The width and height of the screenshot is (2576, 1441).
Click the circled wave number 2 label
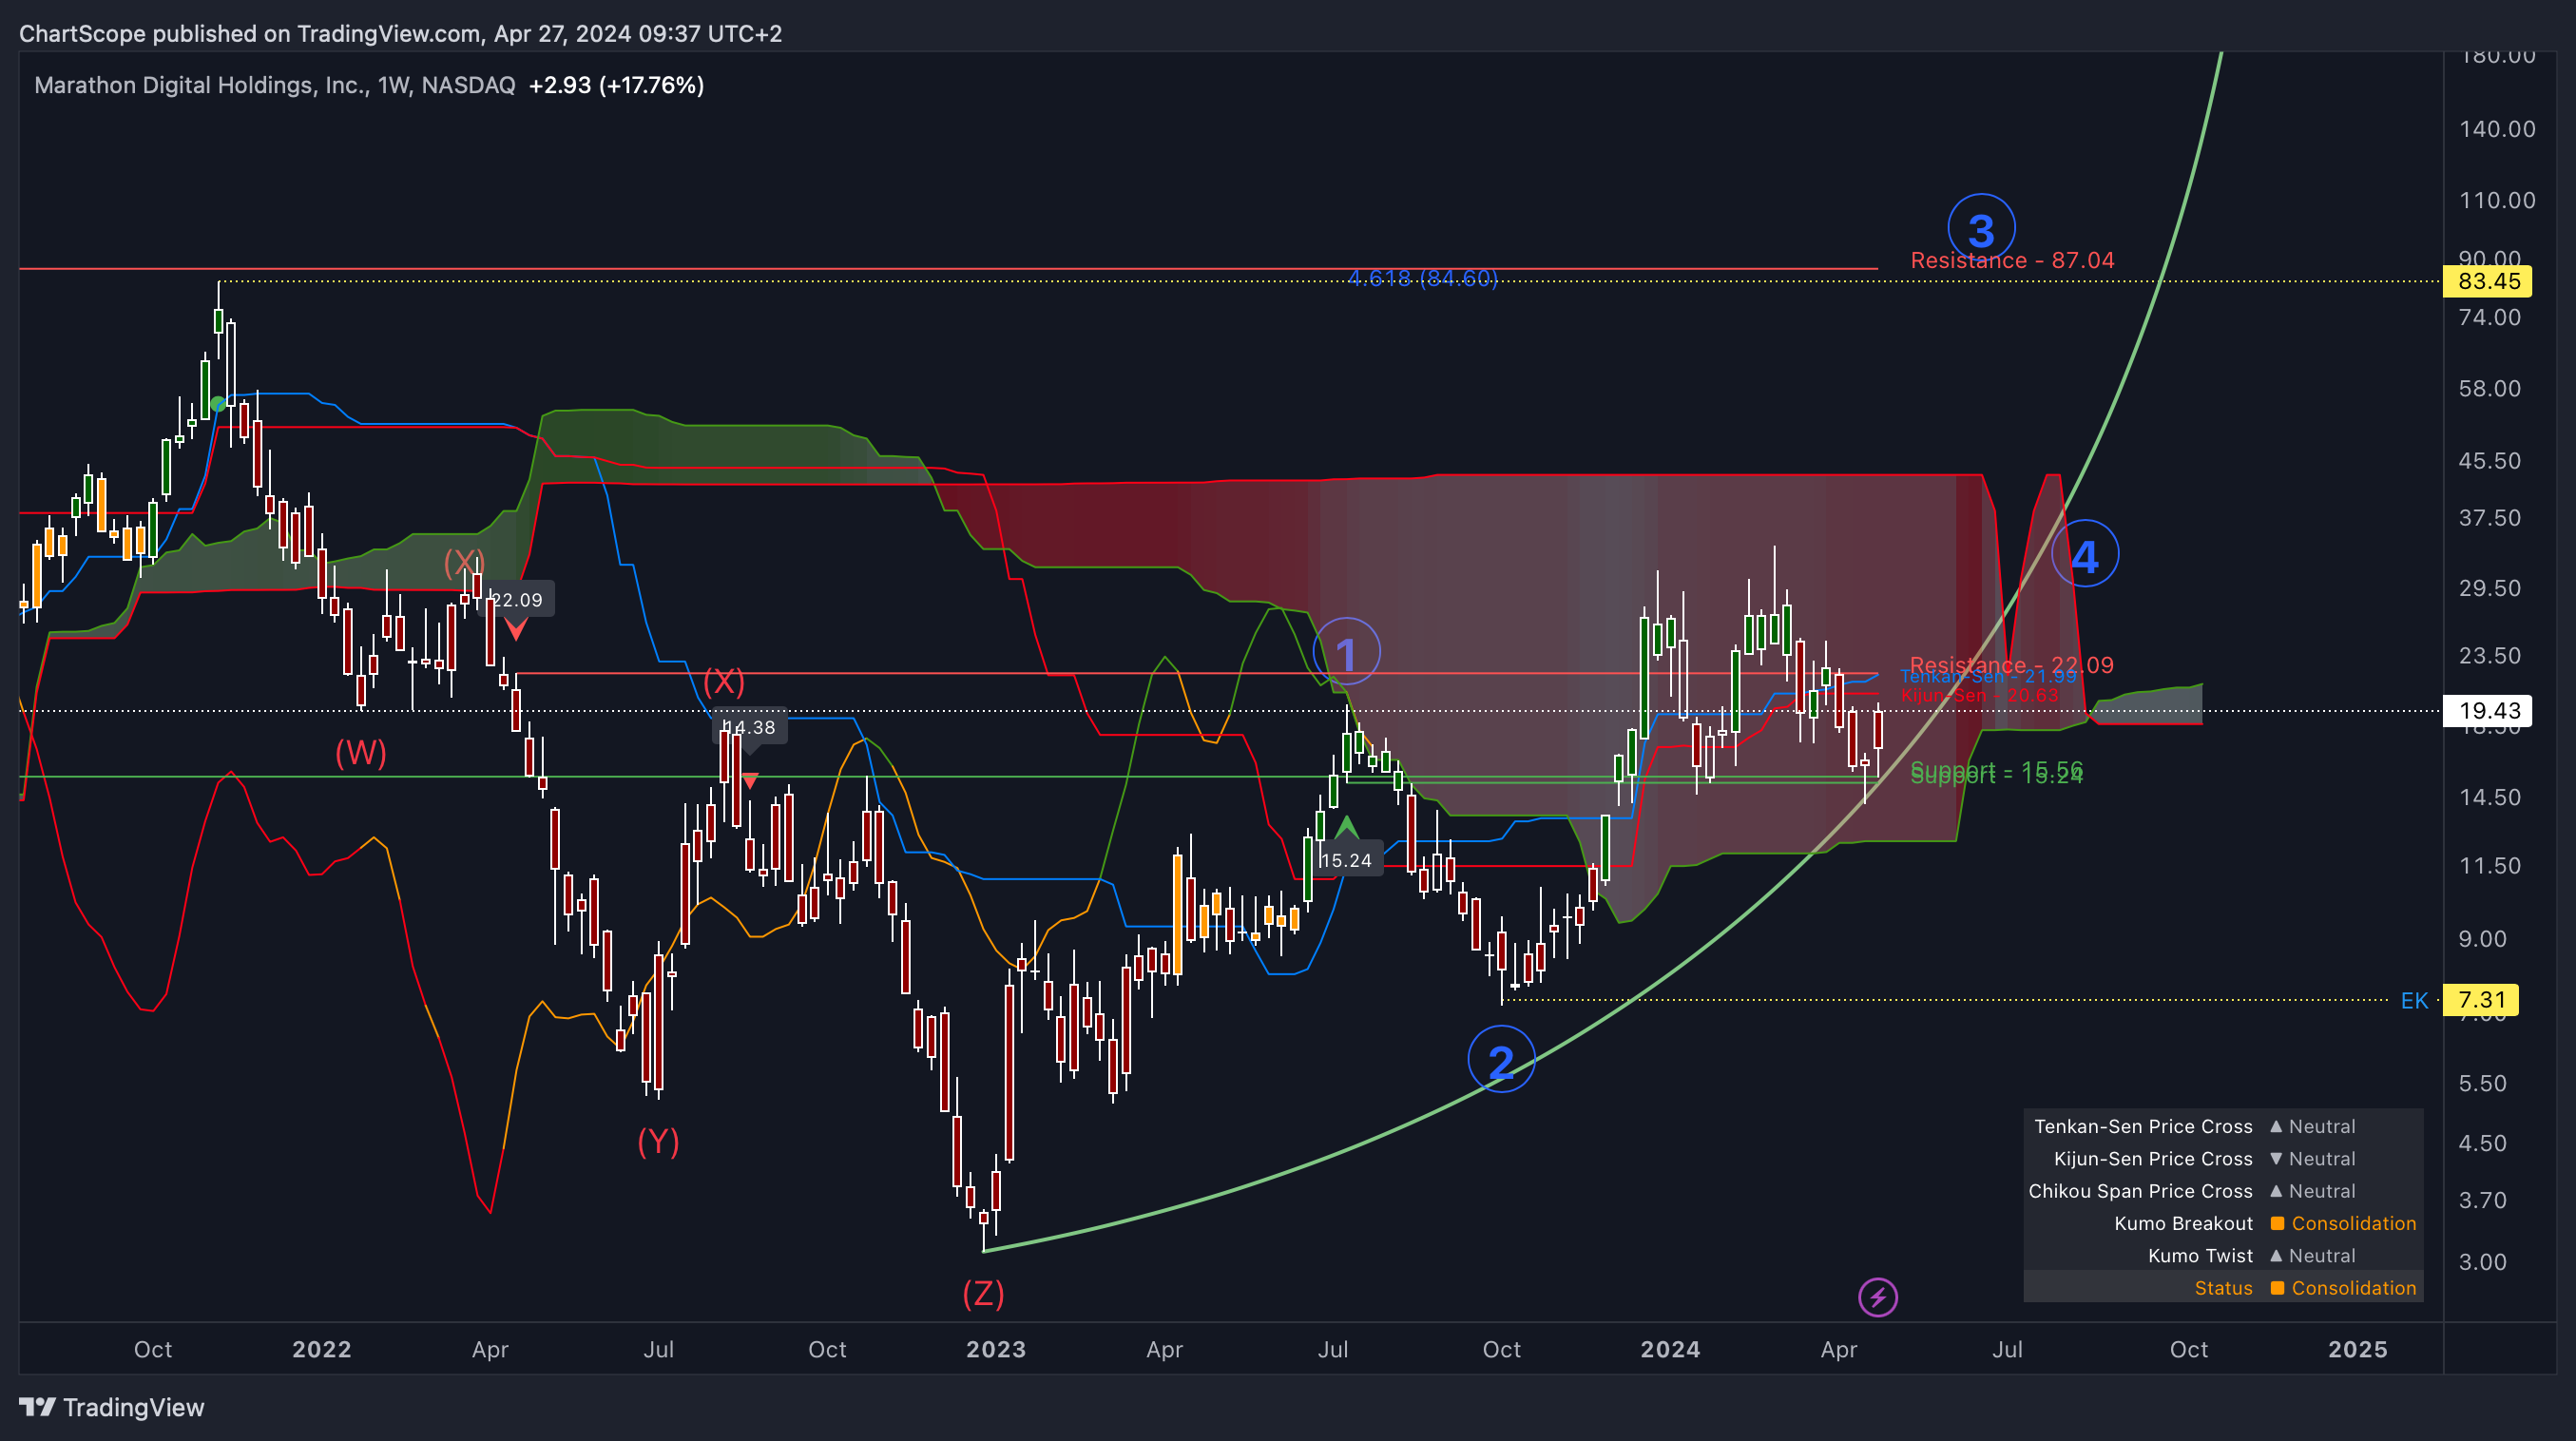[1501, 1060]
